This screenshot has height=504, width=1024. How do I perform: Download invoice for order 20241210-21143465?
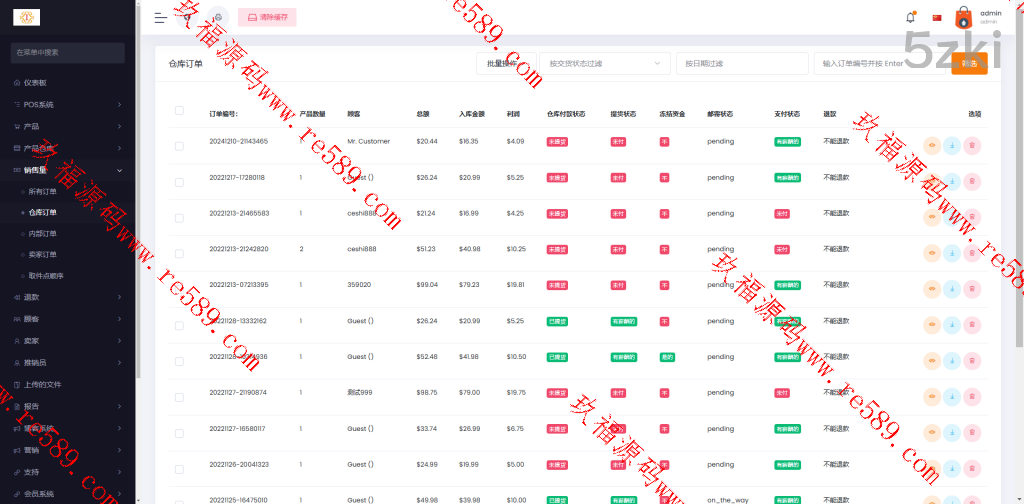(952, 146)
